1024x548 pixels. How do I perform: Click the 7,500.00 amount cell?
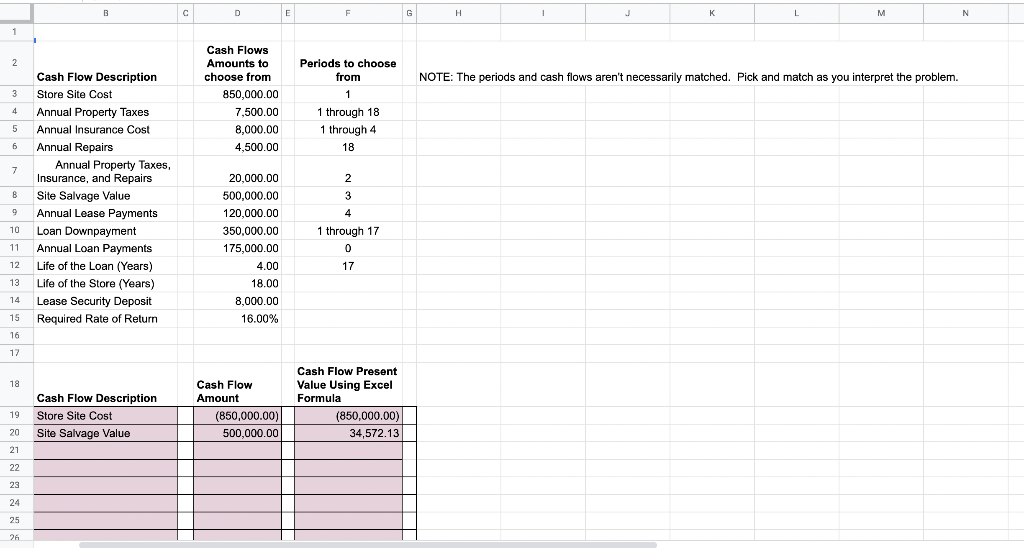(x=238, y=112)
